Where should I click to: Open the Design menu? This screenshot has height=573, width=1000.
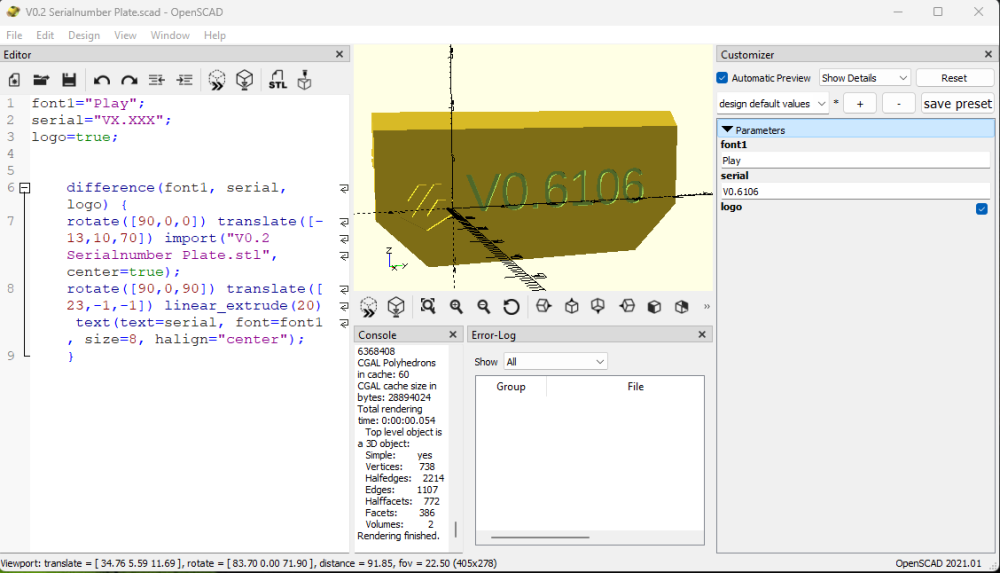coord(84,35)
